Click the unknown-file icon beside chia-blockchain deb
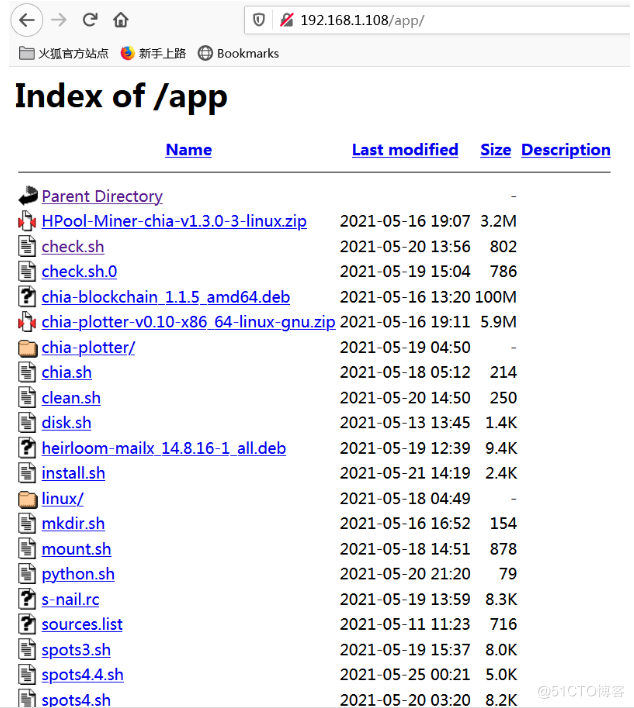 (27, 296)
